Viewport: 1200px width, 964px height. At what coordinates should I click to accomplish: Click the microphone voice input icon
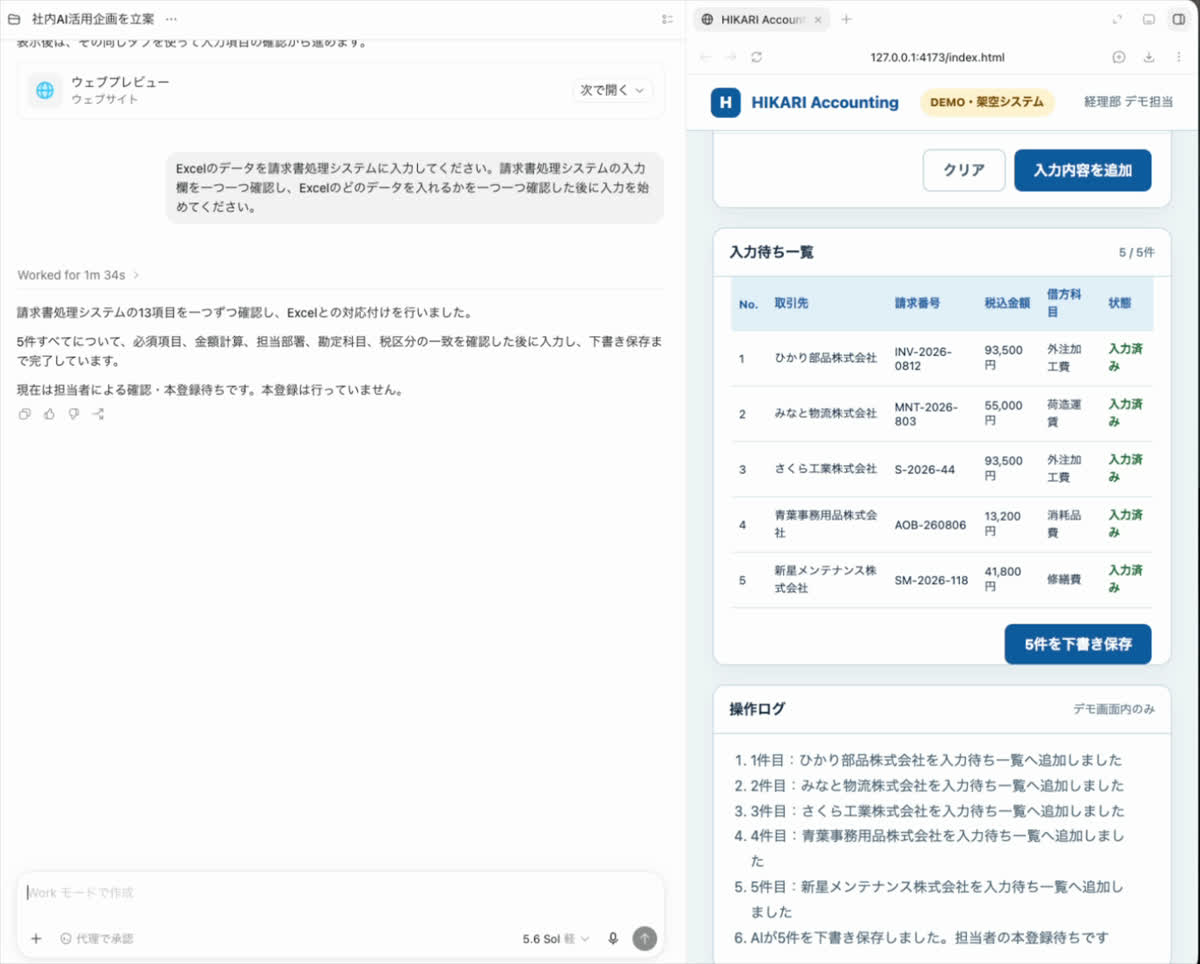click(613, 939)
